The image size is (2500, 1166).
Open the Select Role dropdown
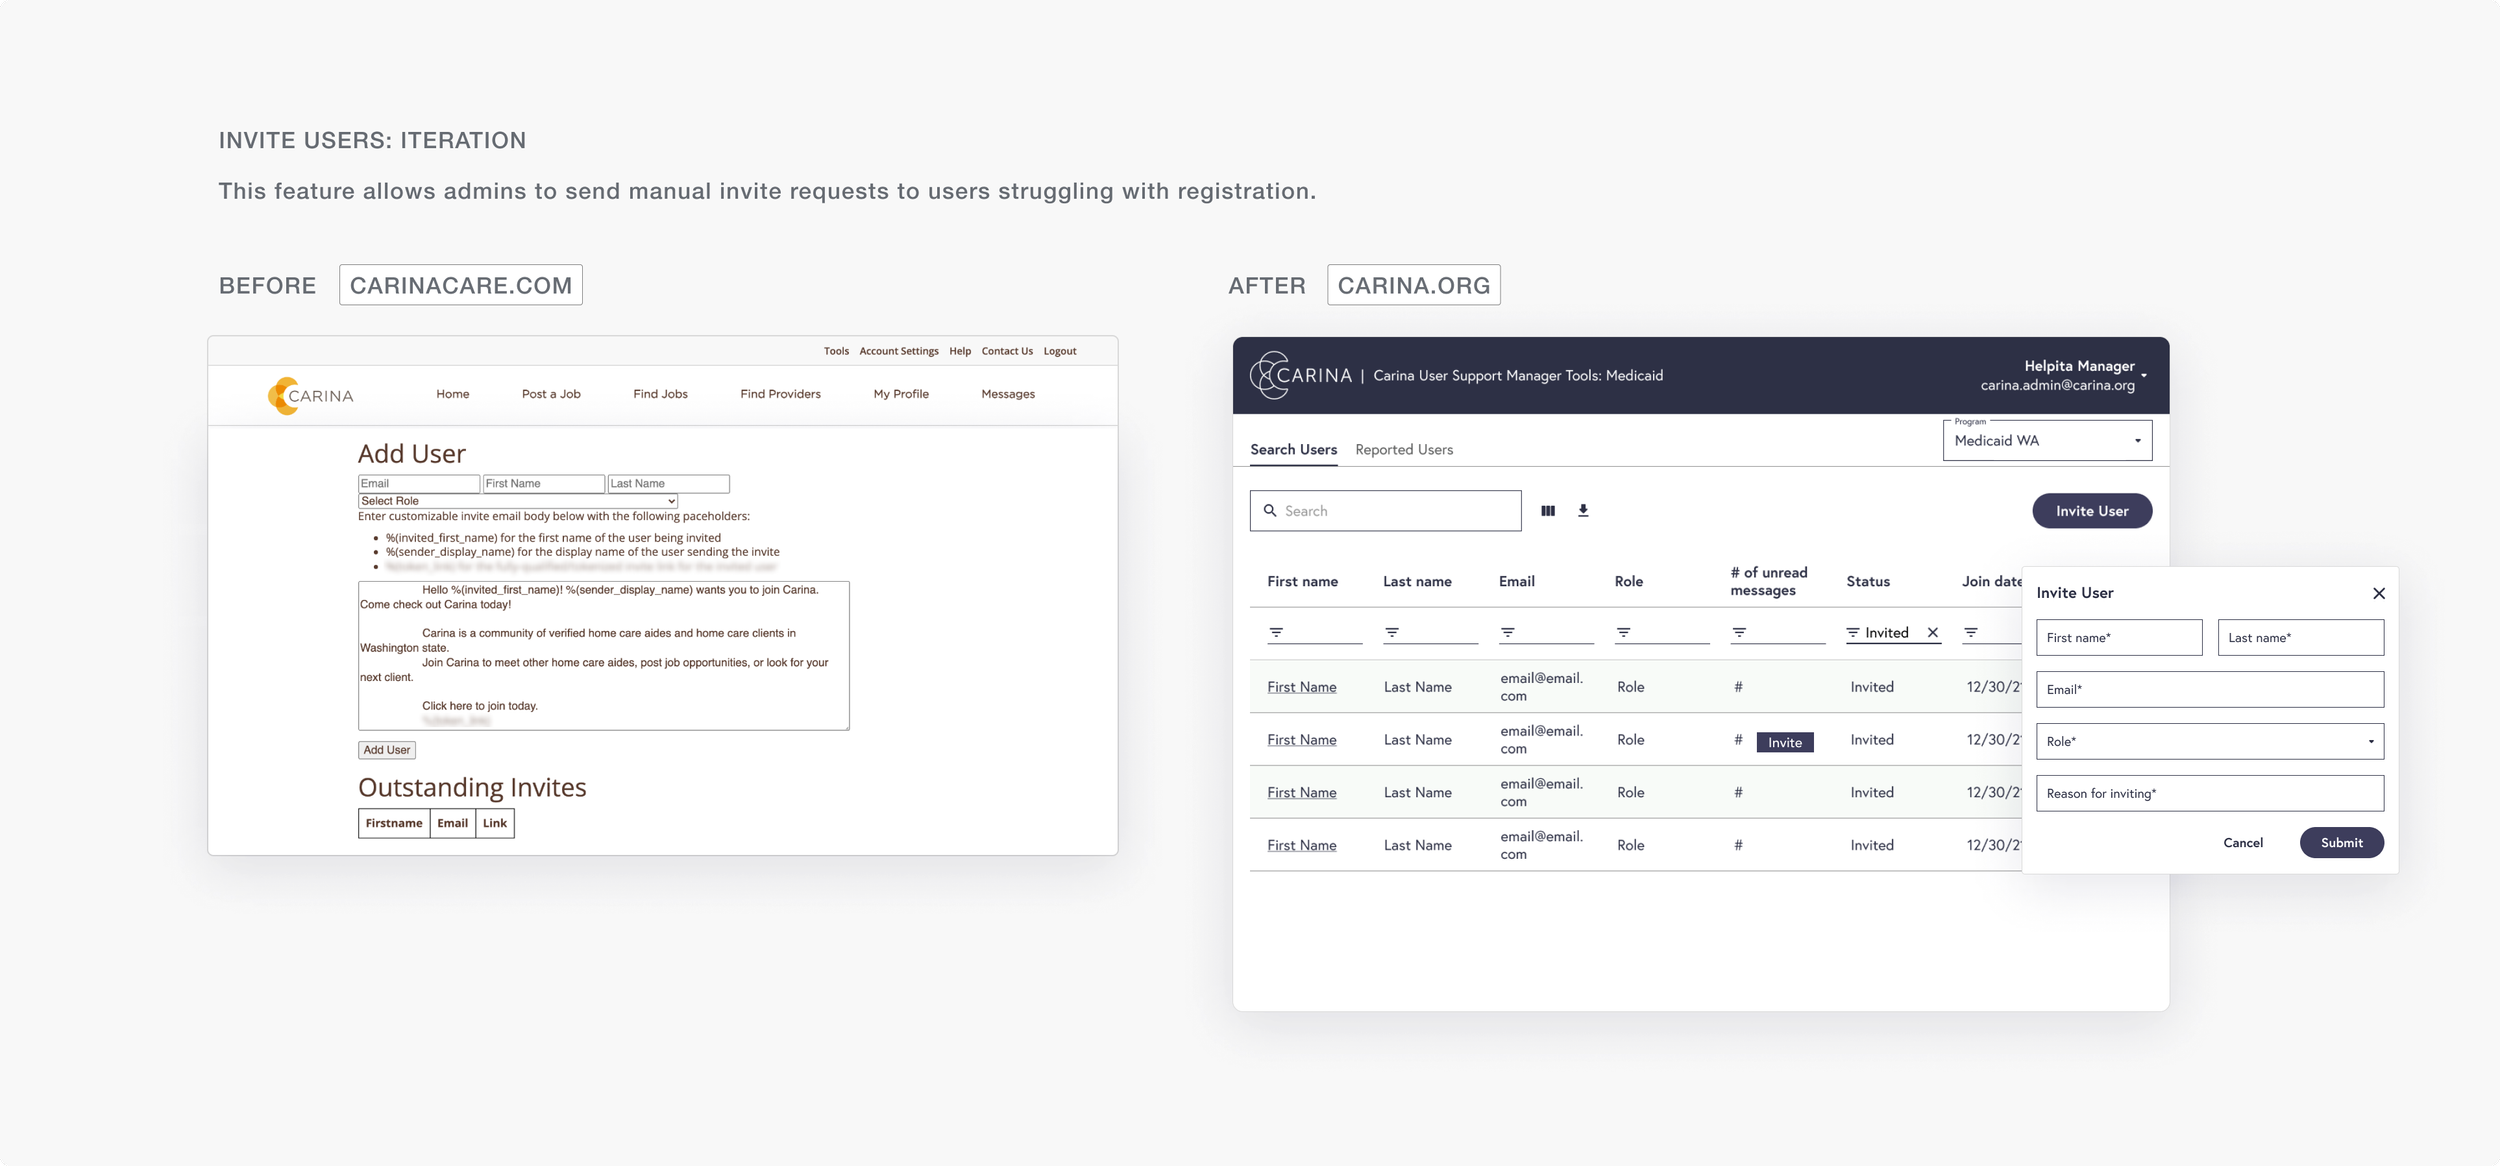(x=518, y=501)
